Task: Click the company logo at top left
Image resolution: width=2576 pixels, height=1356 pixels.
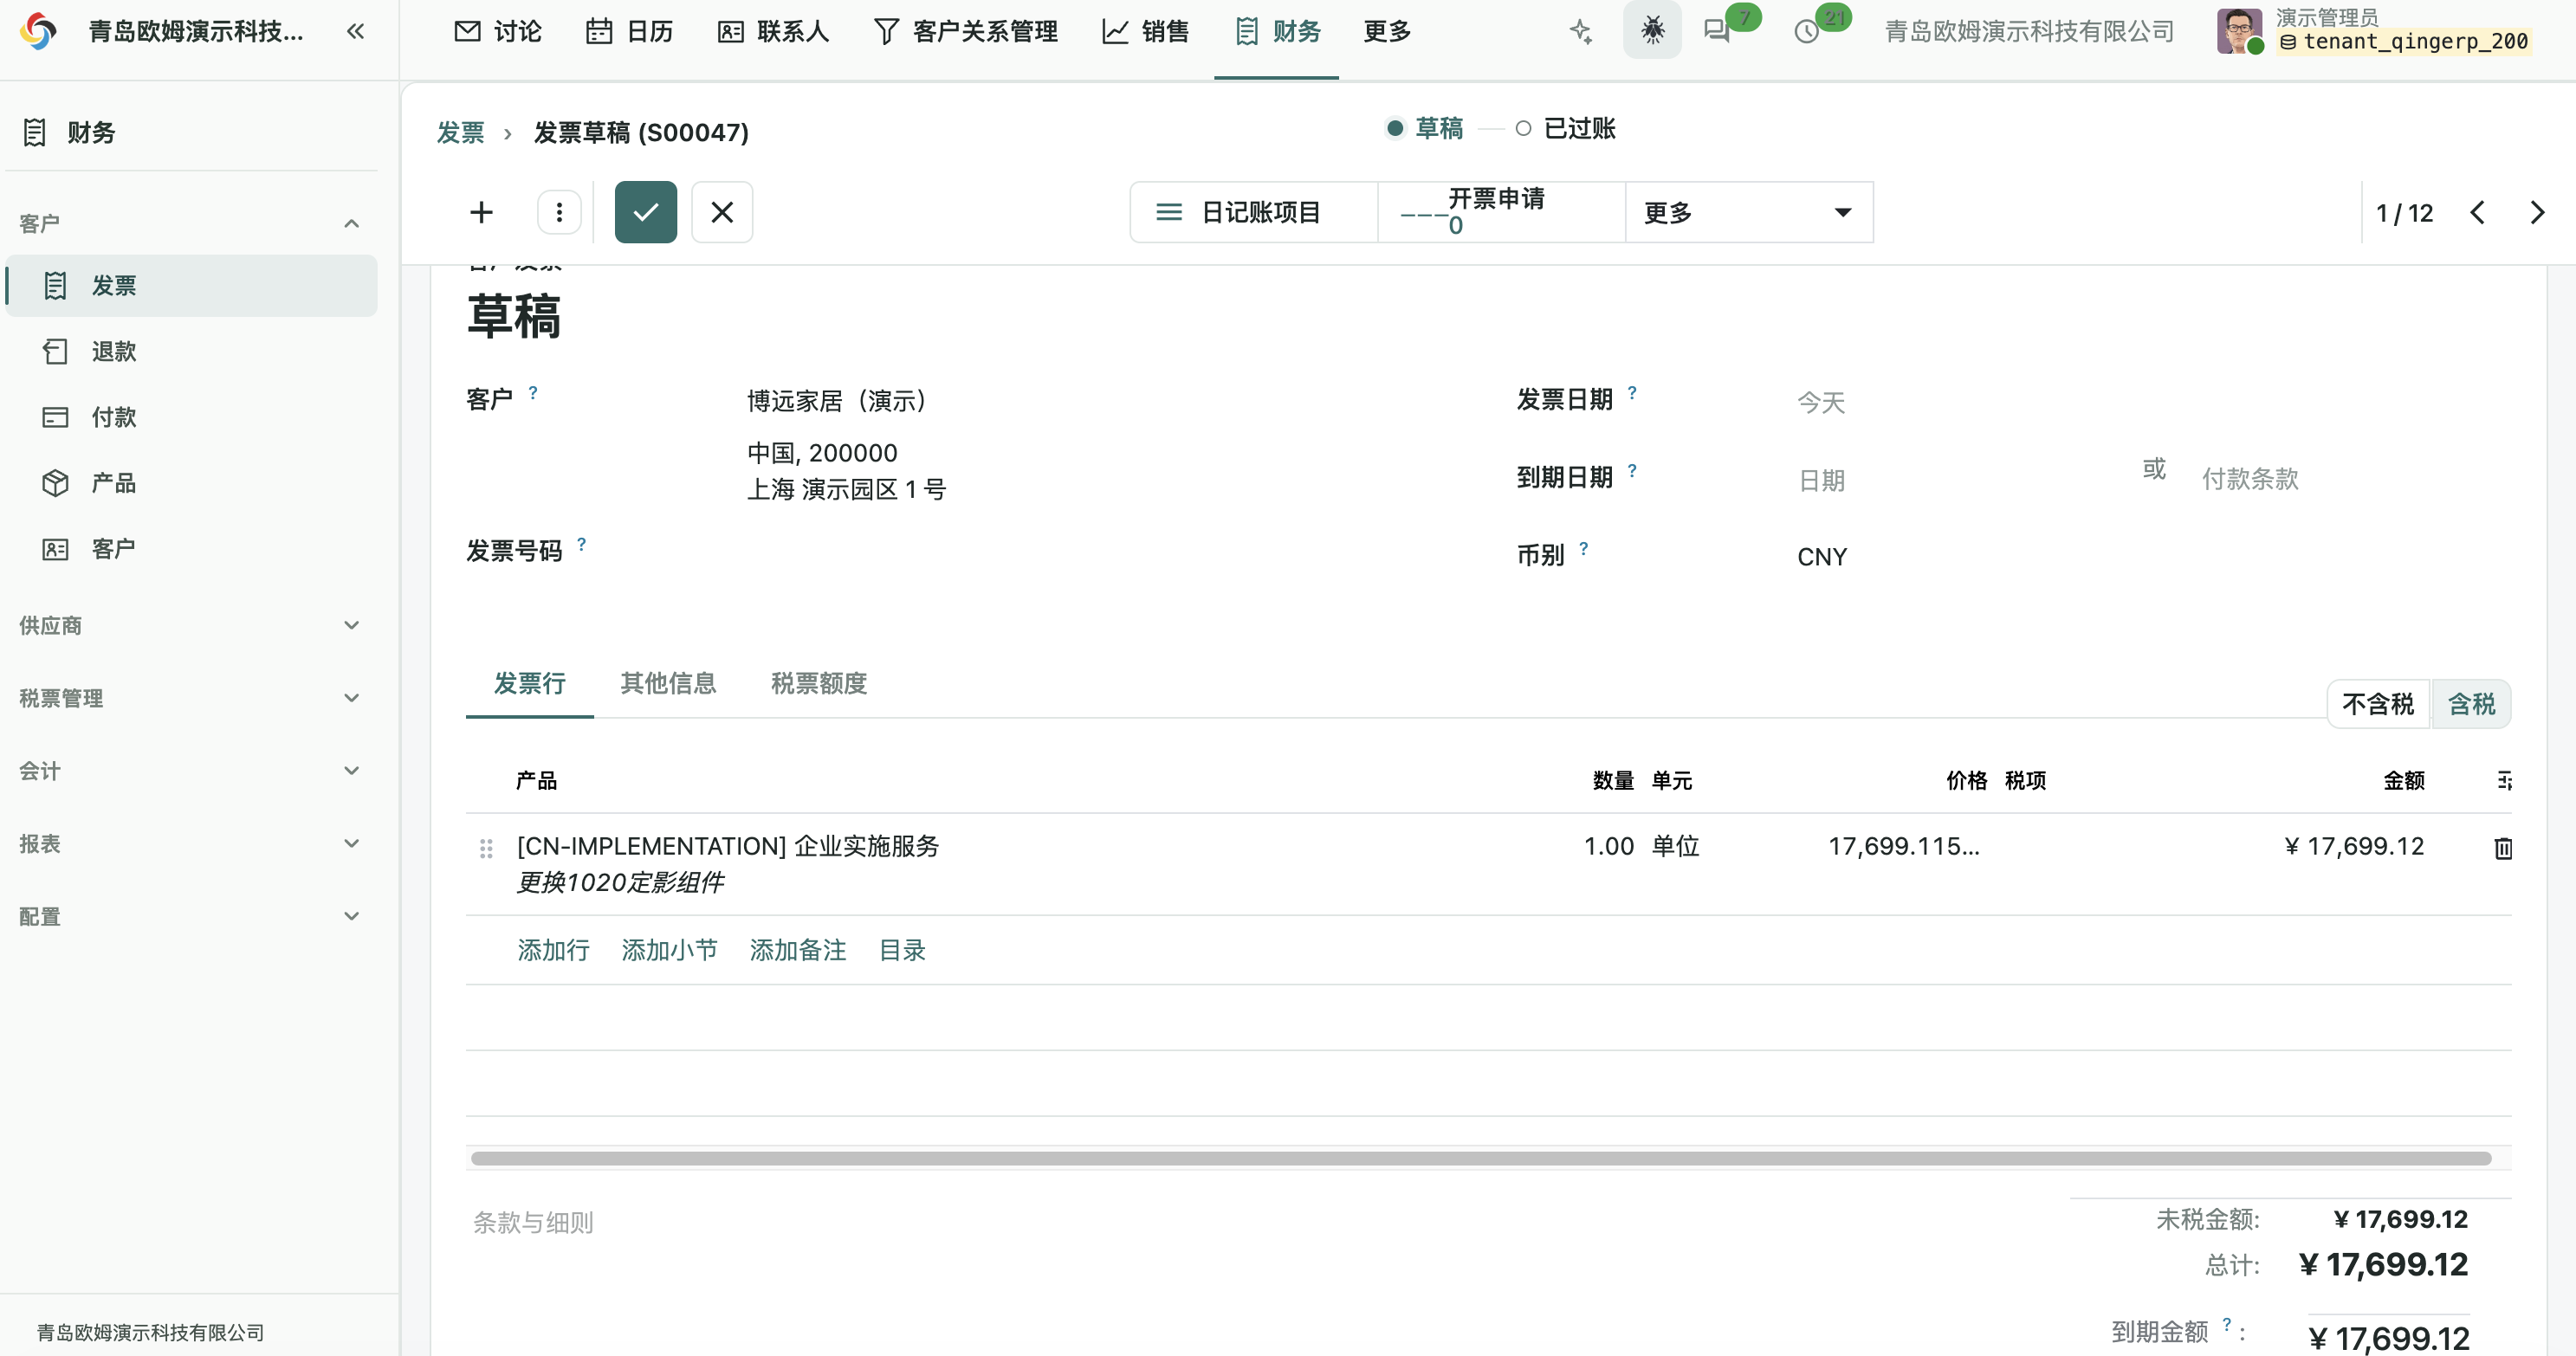Action: [38, 31]
